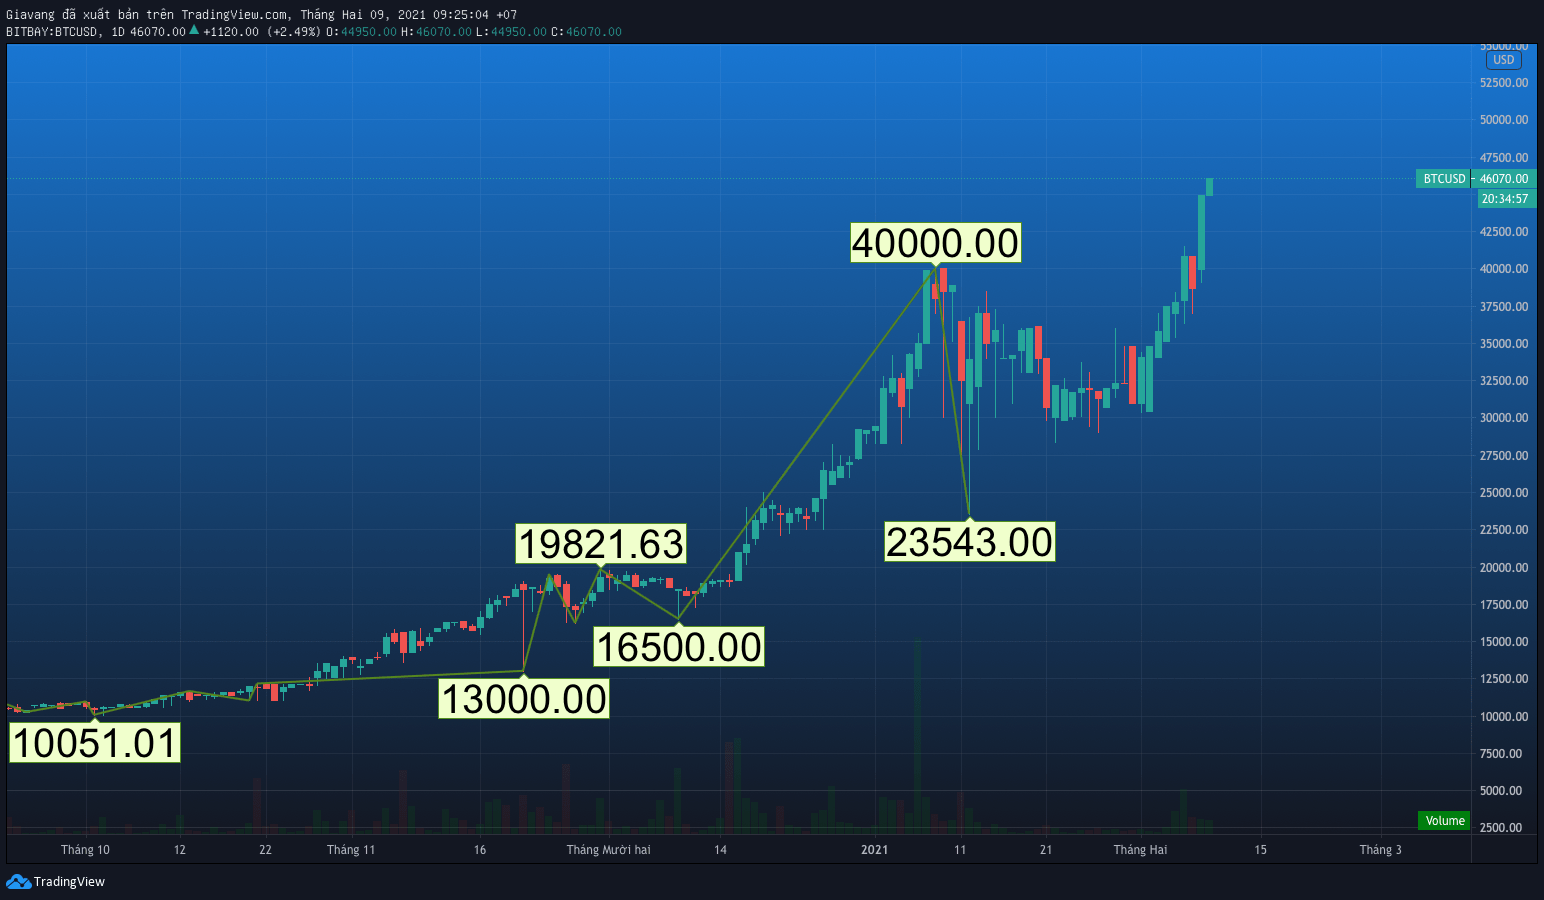Click the countdown timer 20:34:57 label
This screenshot has width=1544, height=900.
(x=1504, y=199)
